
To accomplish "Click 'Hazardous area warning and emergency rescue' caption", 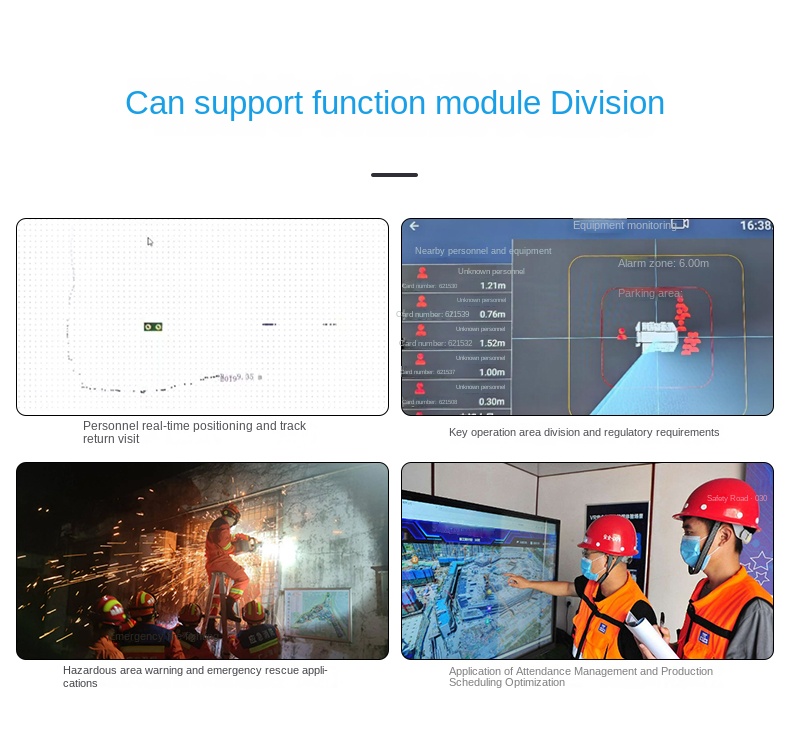I will click(x=195, y=677).
